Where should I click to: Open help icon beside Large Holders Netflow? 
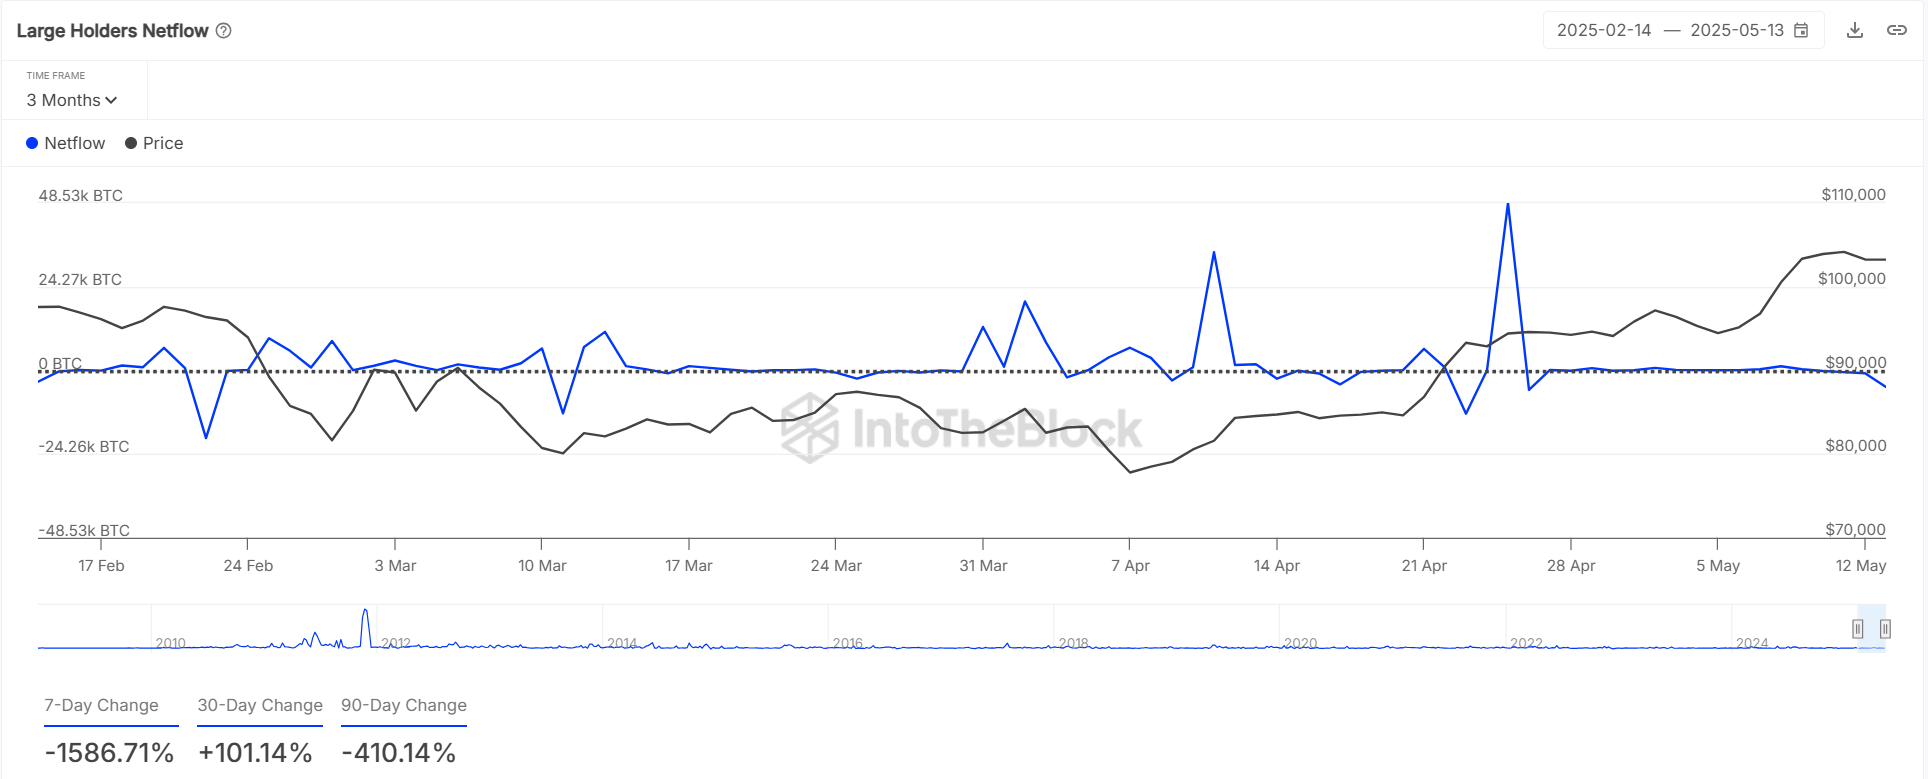(x=224, y=31)
